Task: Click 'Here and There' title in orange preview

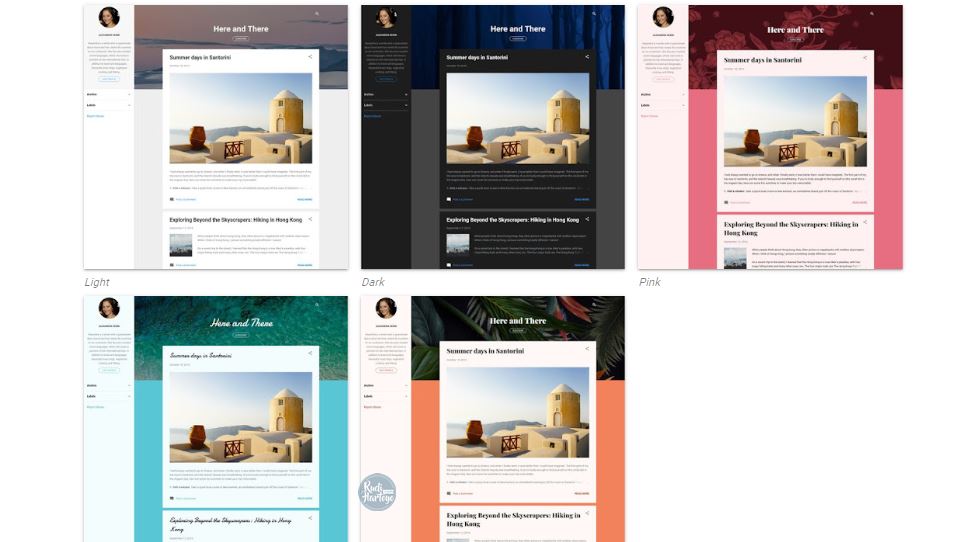Action: (x=518, y=321)
